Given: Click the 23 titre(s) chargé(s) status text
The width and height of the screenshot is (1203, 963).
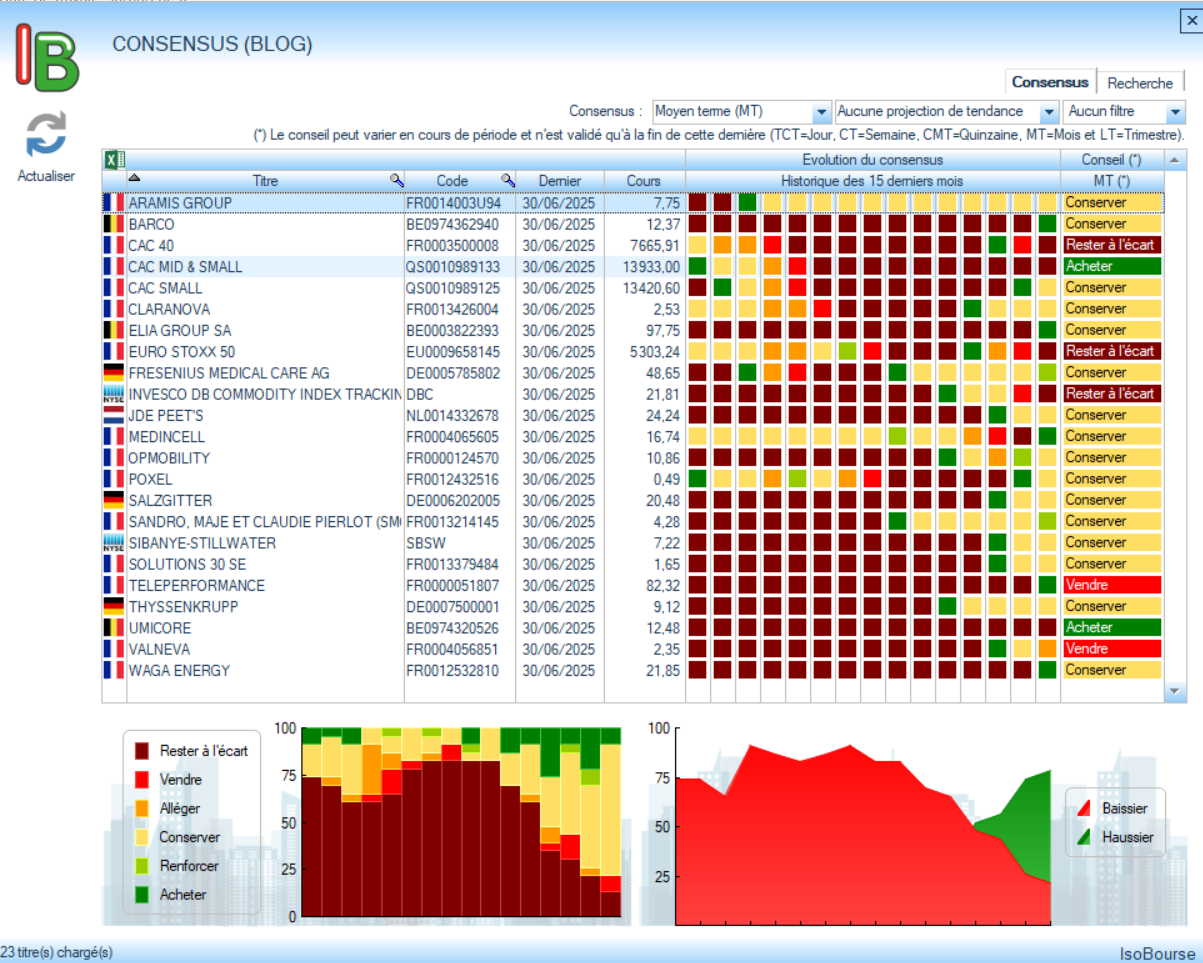Looking at the screenshot, I should click(57, 952).
